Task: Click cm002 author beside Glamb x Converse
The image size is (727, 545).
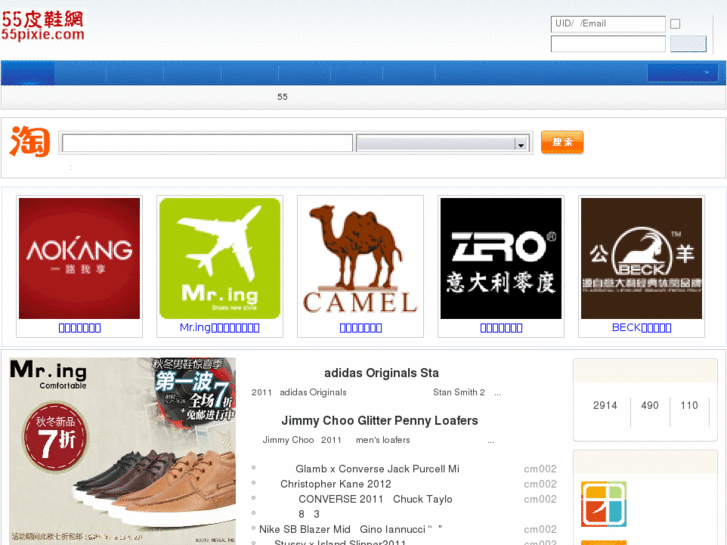Action: point(540,469)
